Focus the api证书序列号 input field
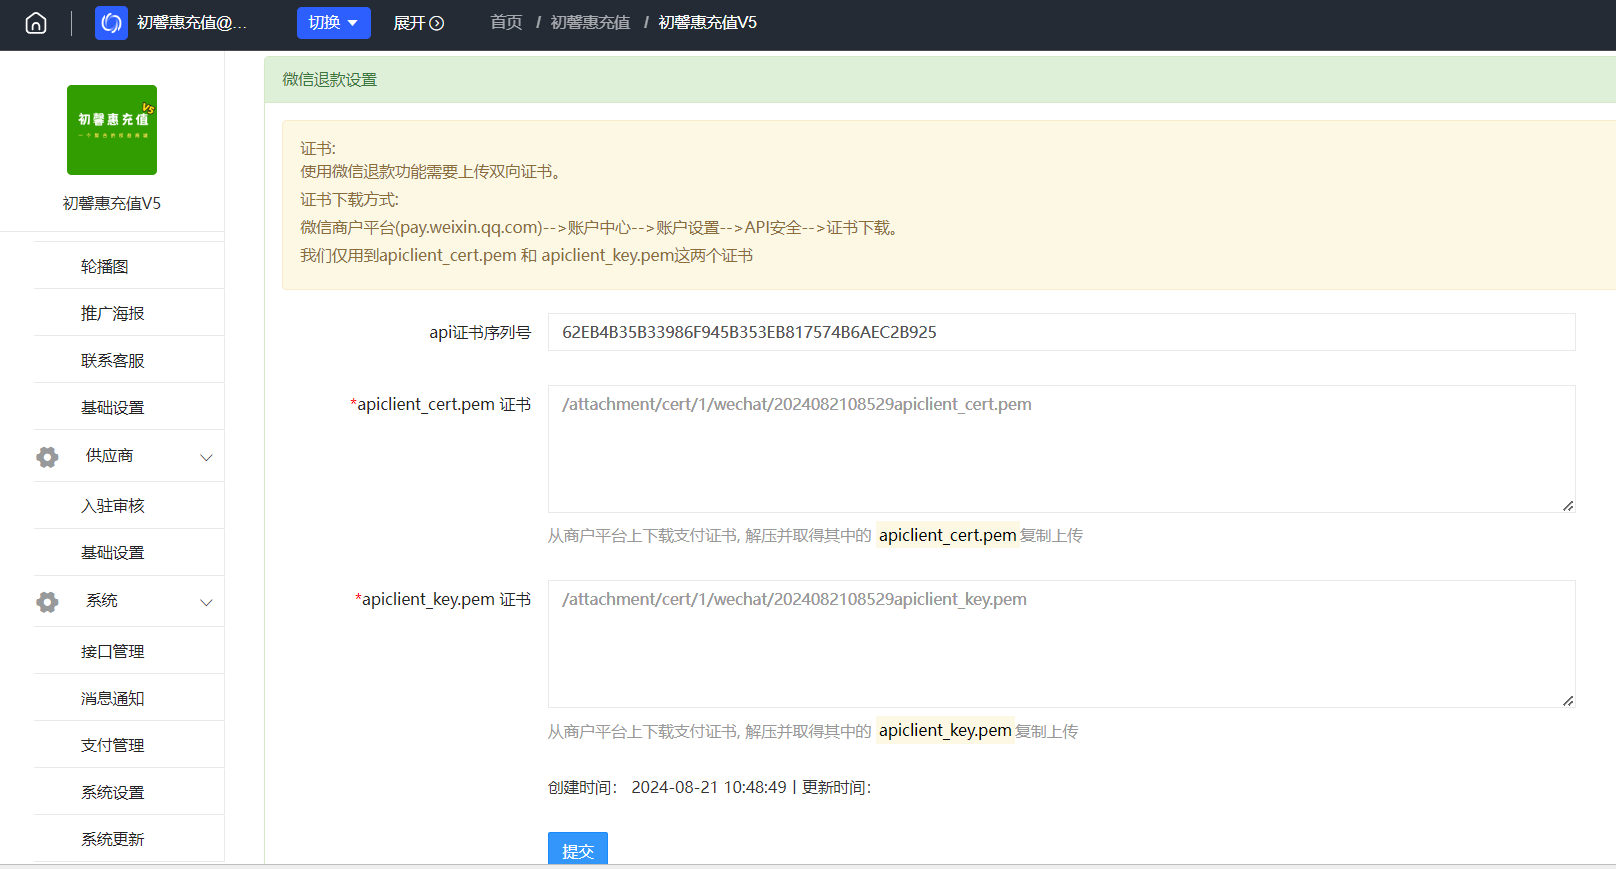Image resolution: width=1616 pixels, height=869 pixels. 1061,332
